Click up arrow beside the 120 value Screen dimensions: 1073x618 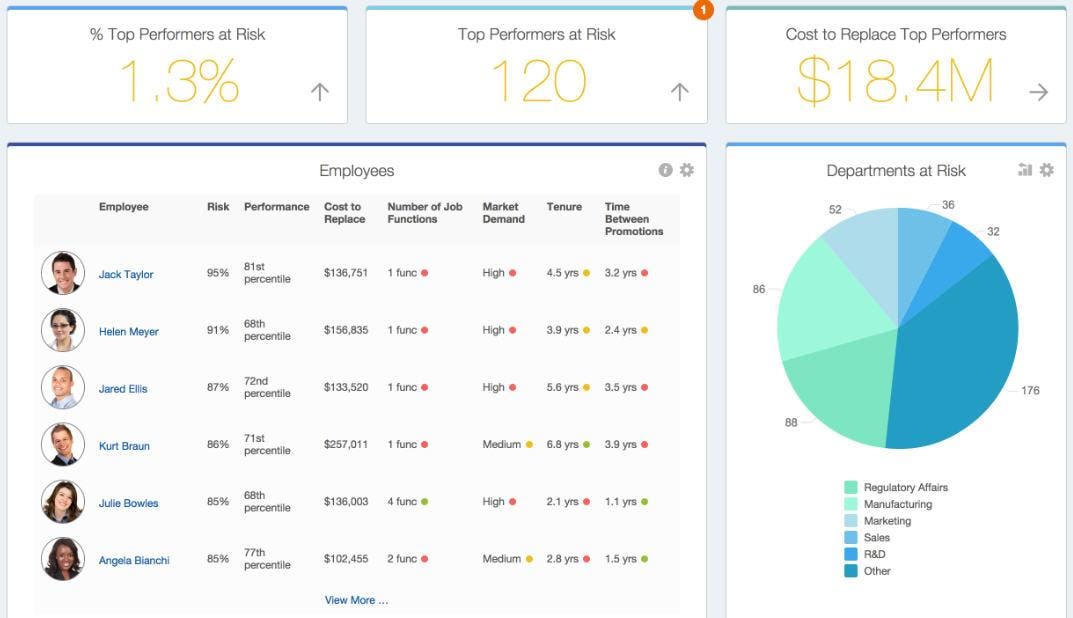tap(680, 92)
